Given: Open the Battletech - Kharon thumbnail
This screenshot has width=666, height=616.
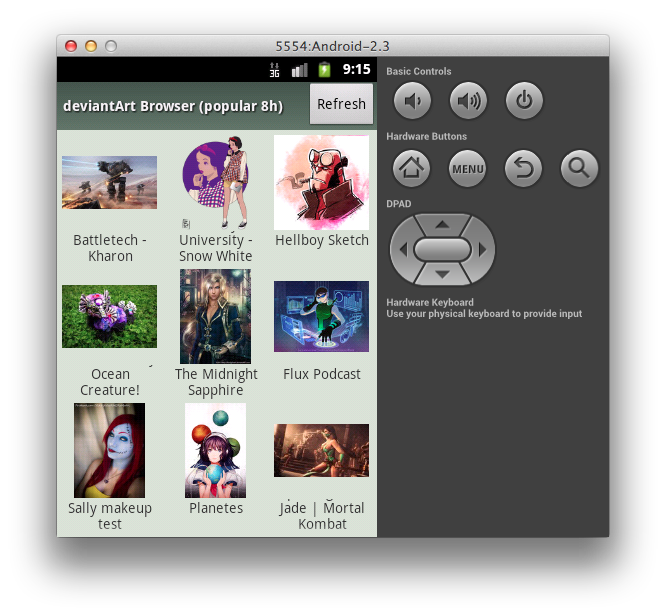Looking at the screenshot, I should (110, 182).
